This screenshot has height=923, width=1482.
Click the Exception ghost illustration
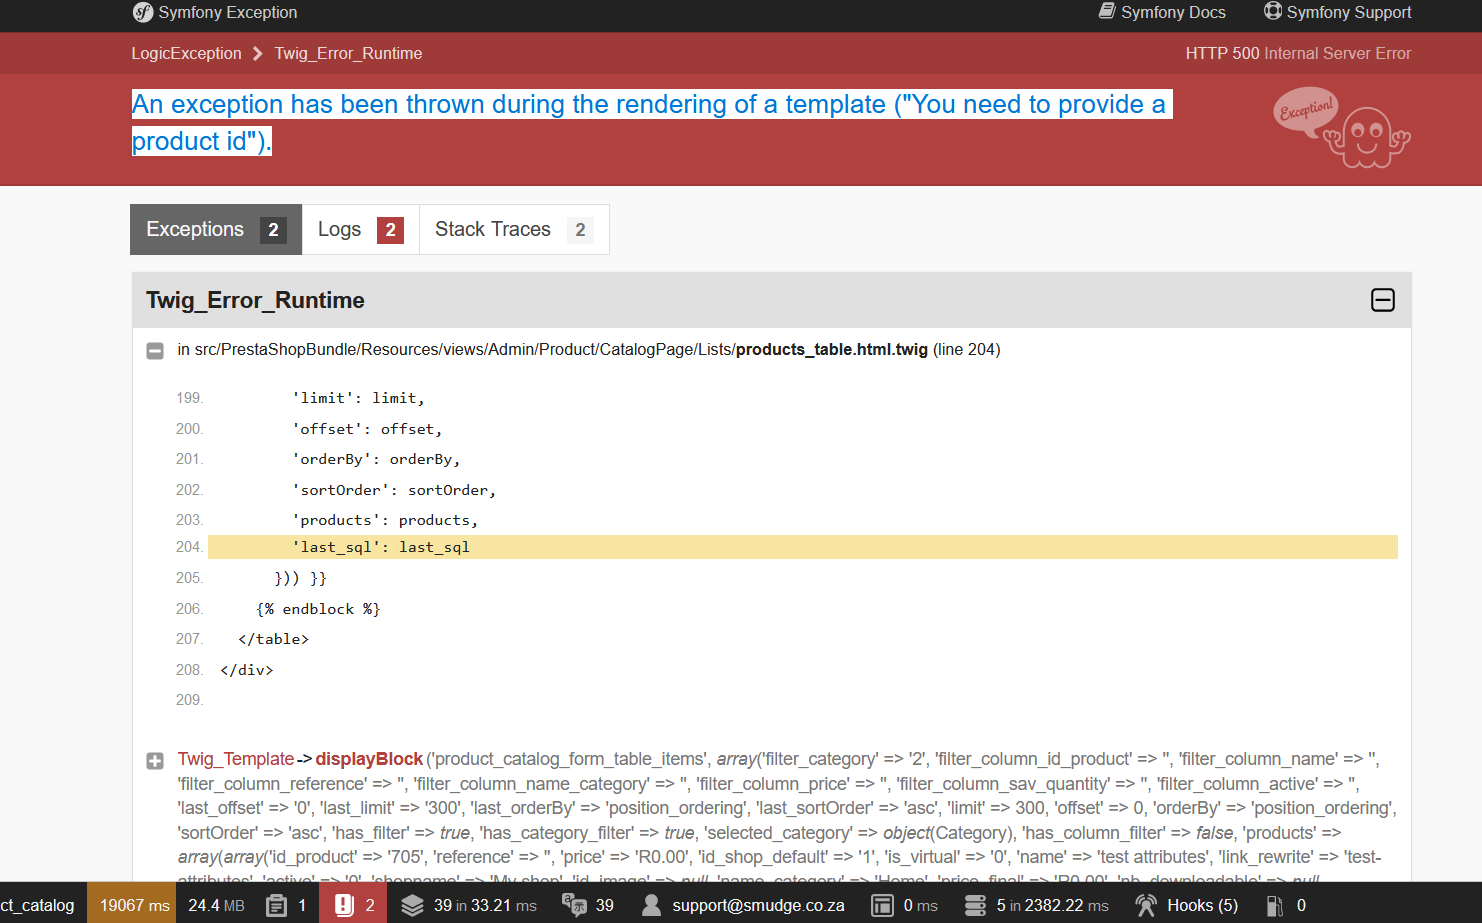tap(1342, 129)
